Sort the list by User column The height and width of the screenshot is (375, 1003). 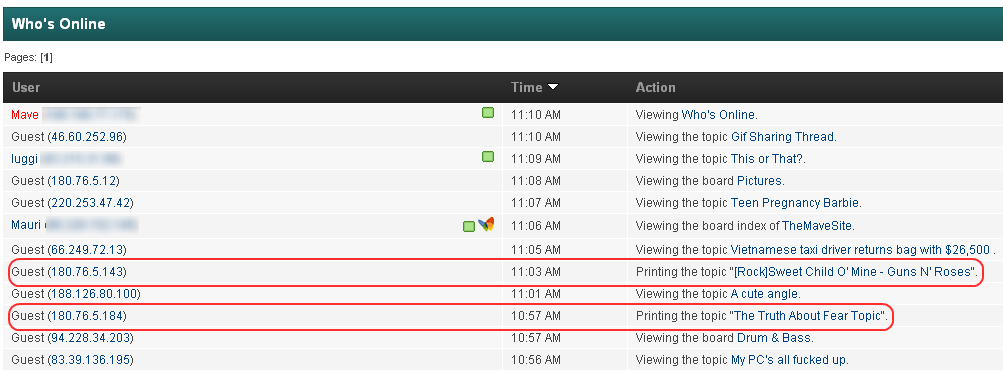coord(26,88)
